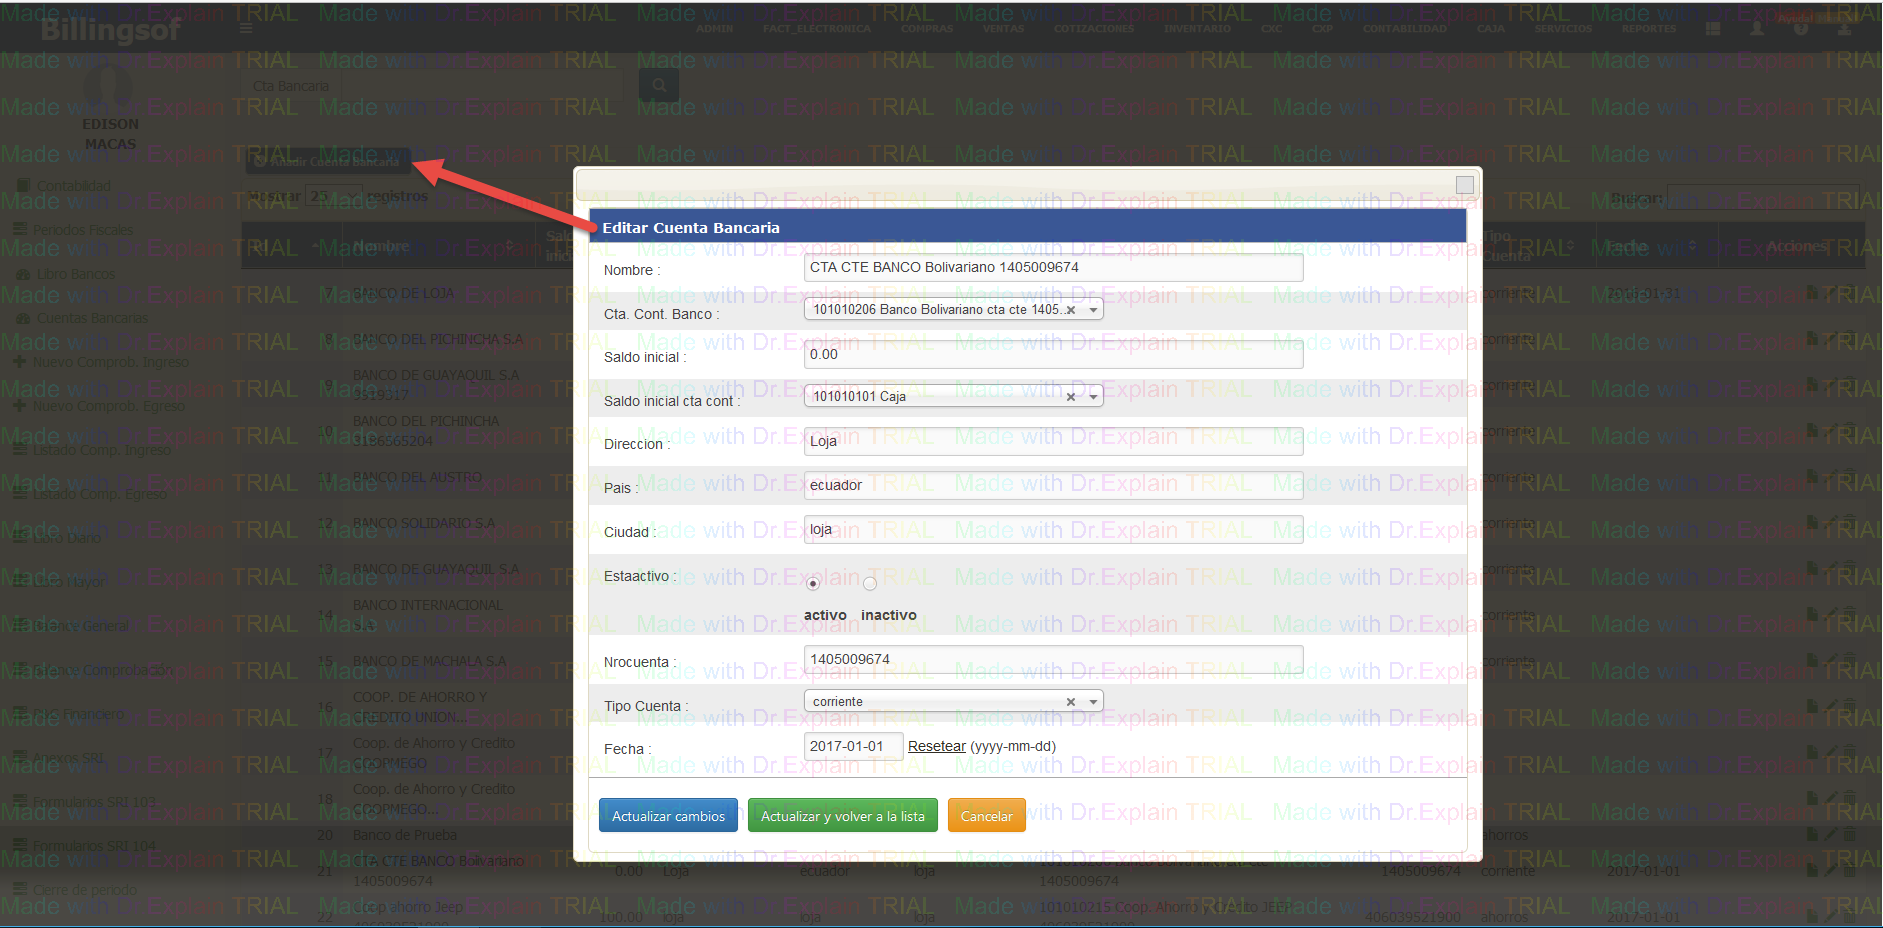Click the magnifier search icon behind dialog
1883x928 pixels.
click(x=659, y=86)
